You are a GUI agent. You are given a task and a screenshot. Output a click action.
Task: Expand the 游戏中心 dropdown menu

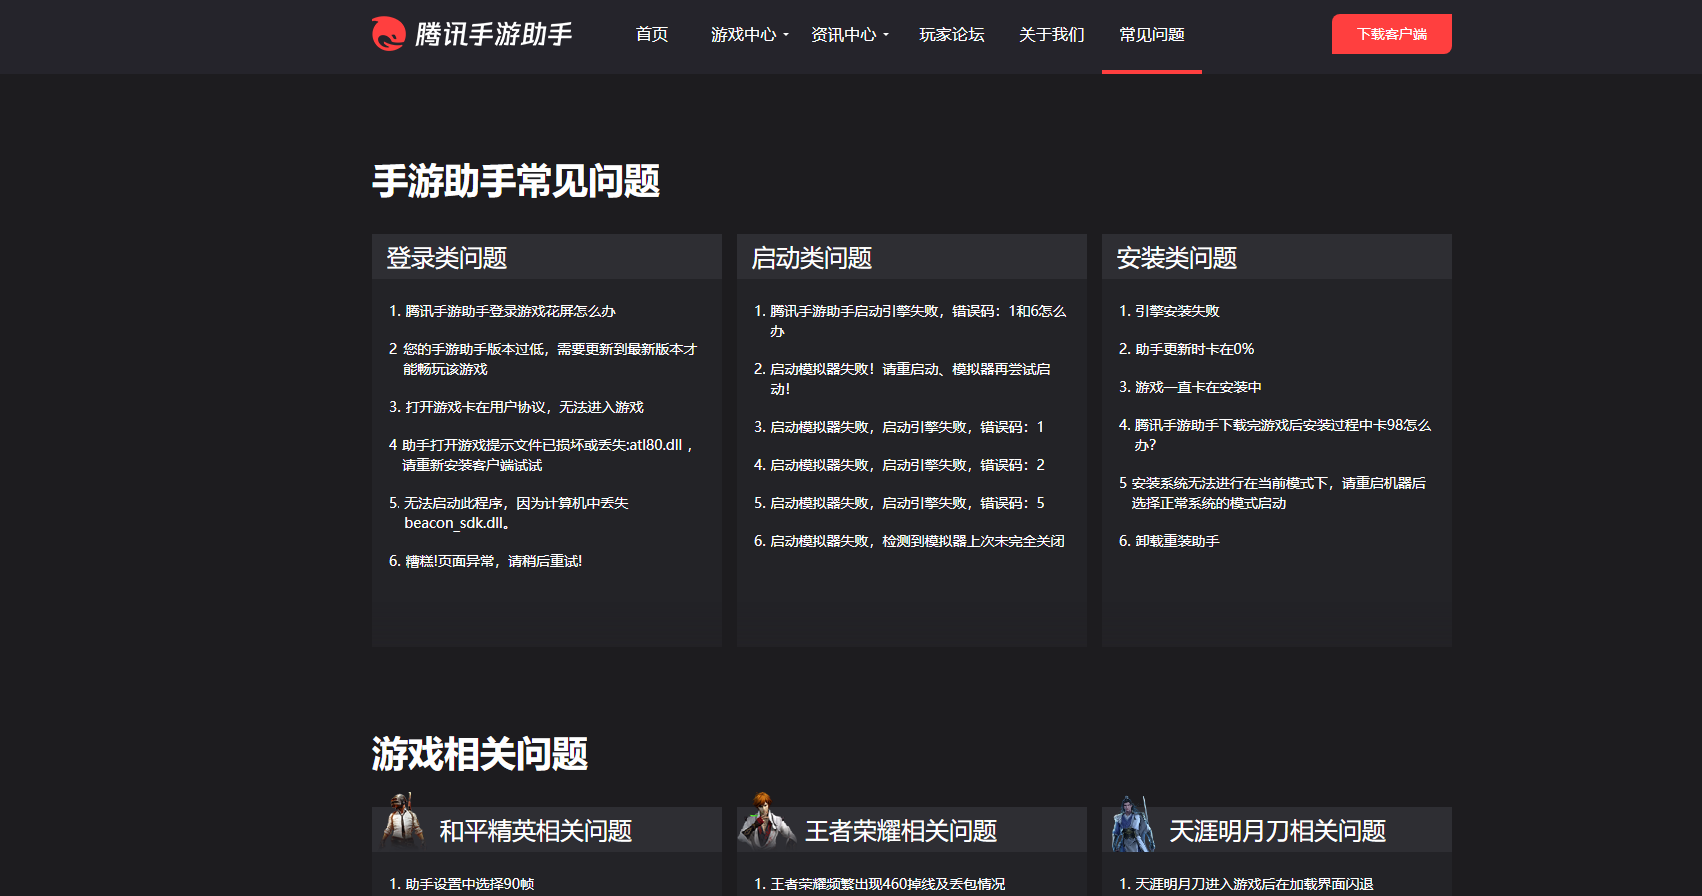point(749,35)
